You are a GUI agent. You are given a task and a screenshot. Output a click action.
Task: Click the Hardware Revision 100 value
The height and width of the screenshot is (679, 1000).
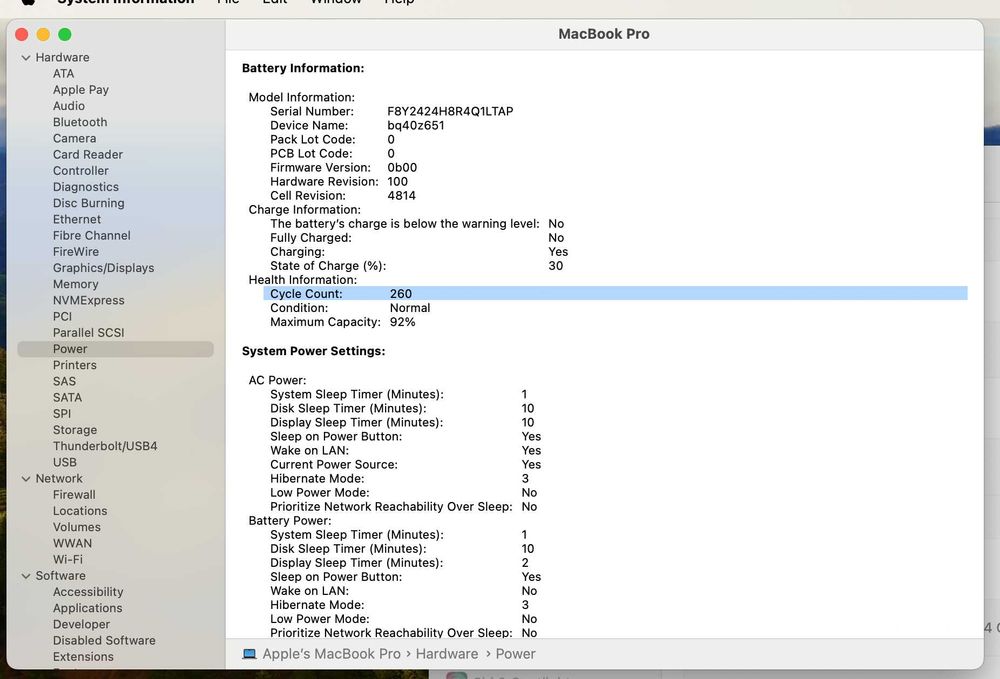click(397, 182)
